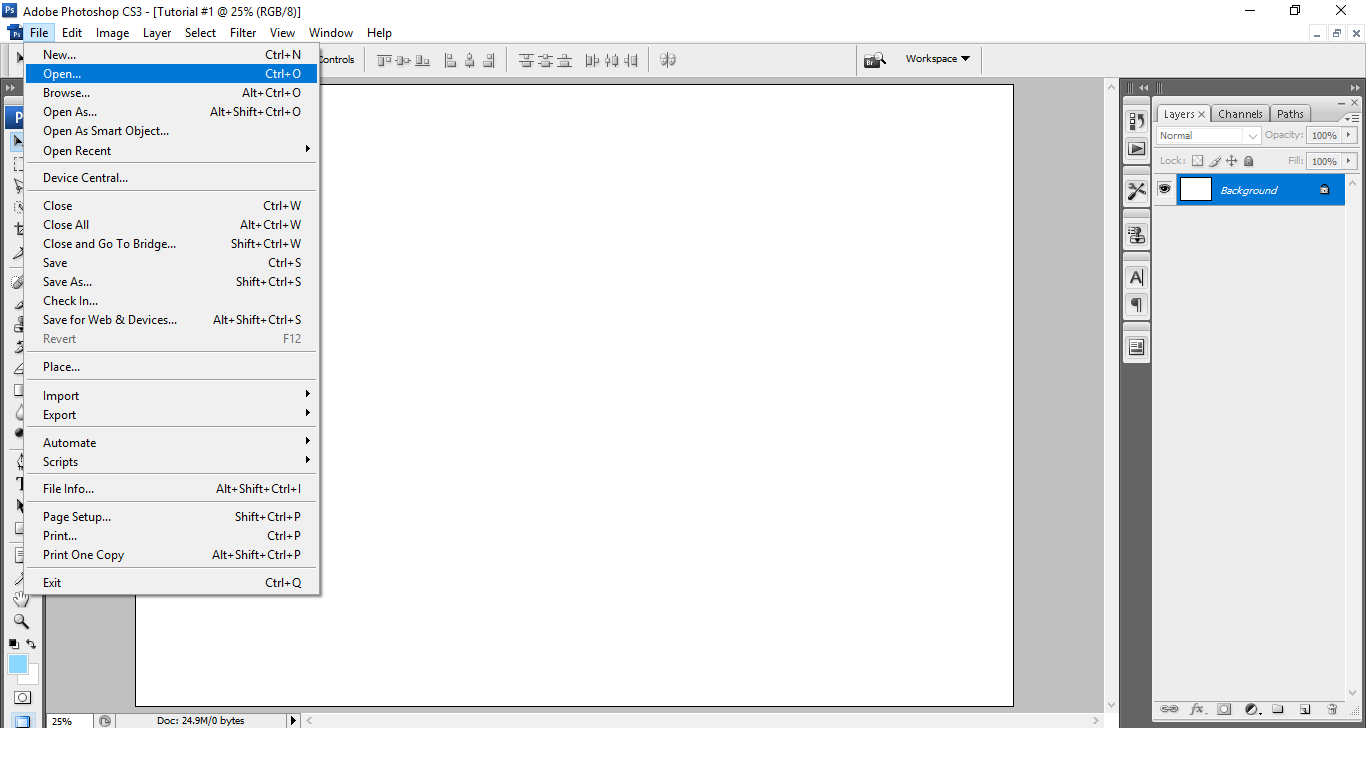Screen dimensions: 1366x768
Task: Change screen mode at toolbox bottom
Action: tap(22, 721)
